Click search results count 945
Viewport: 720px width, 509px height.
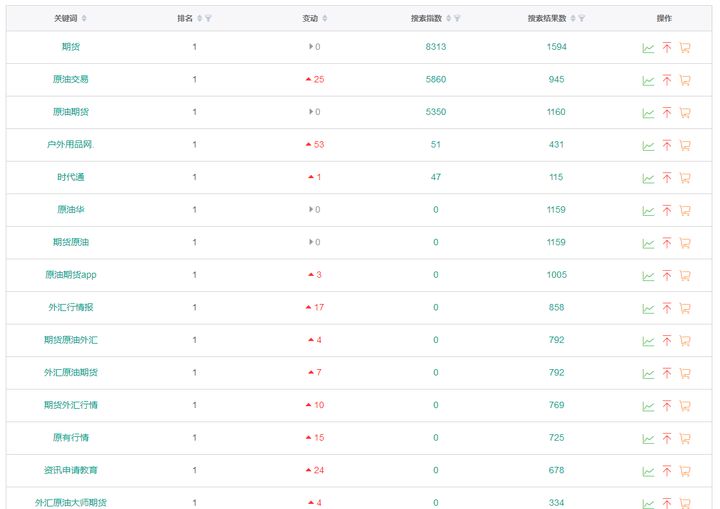click(556, 79)
